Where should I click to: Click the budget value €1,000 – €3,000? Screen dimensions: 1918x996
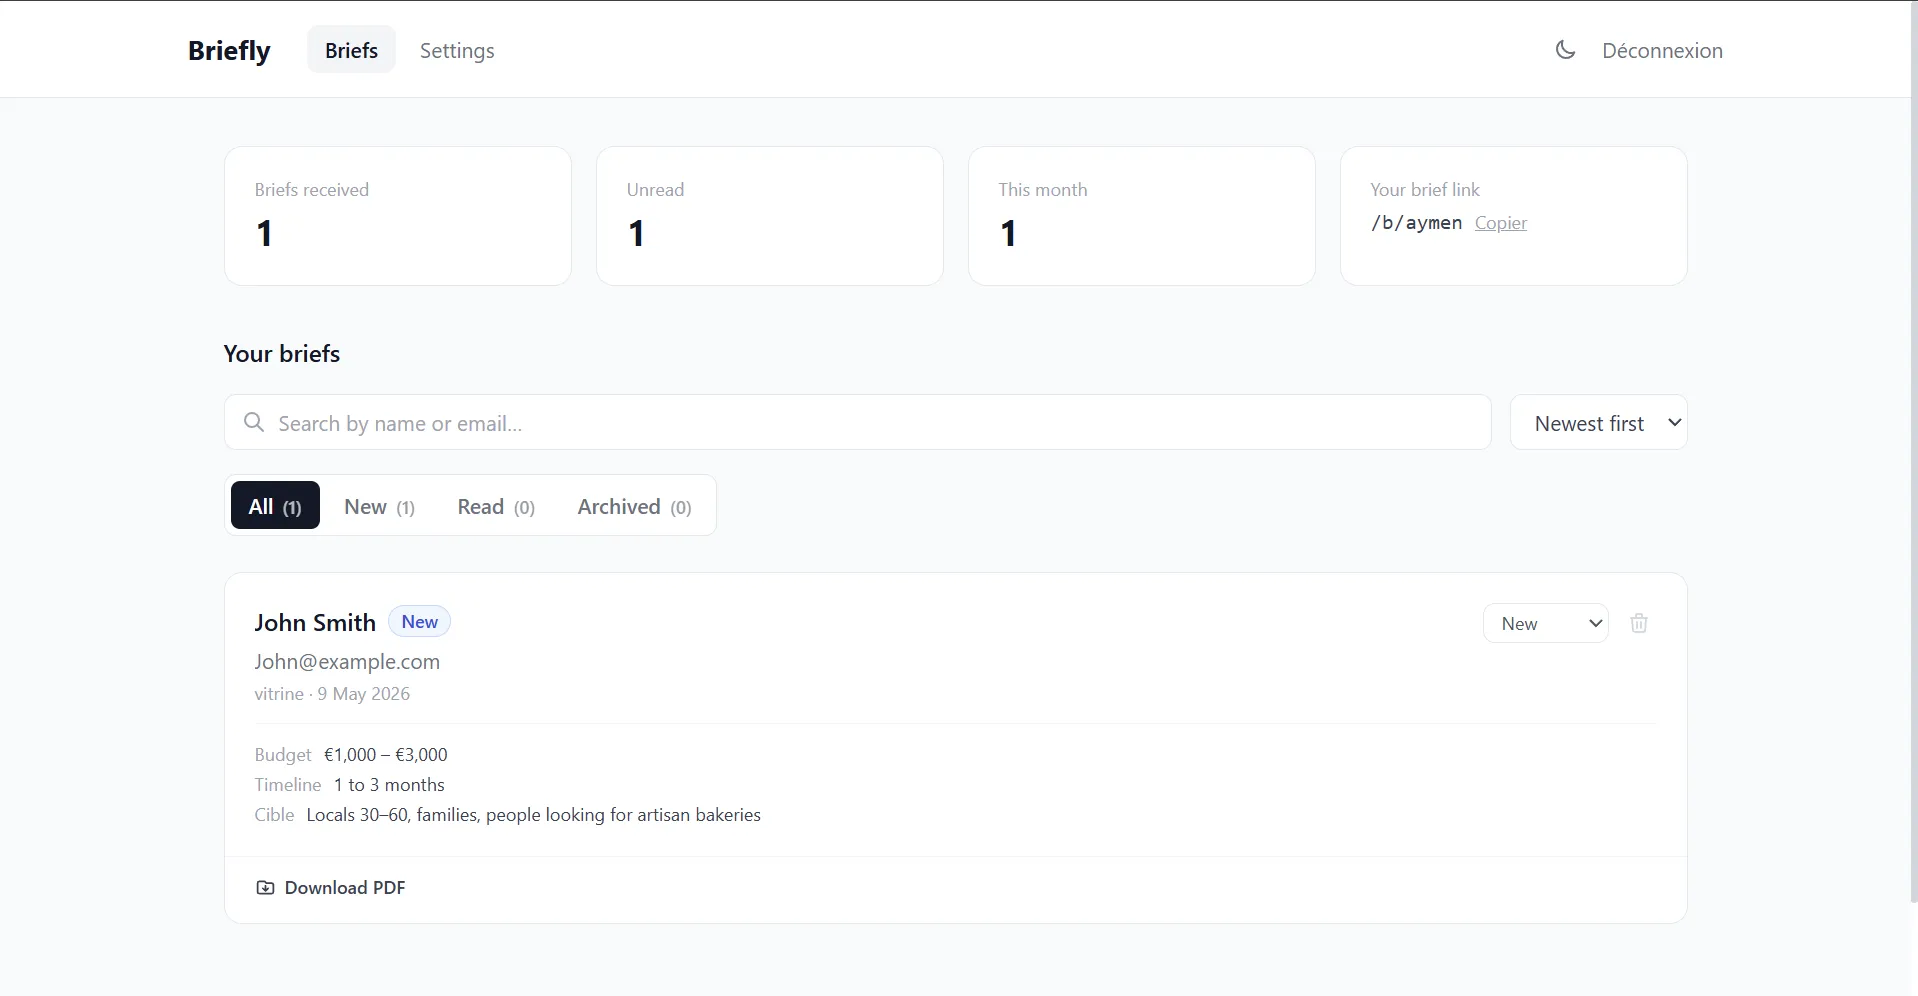tap(386, 755)
